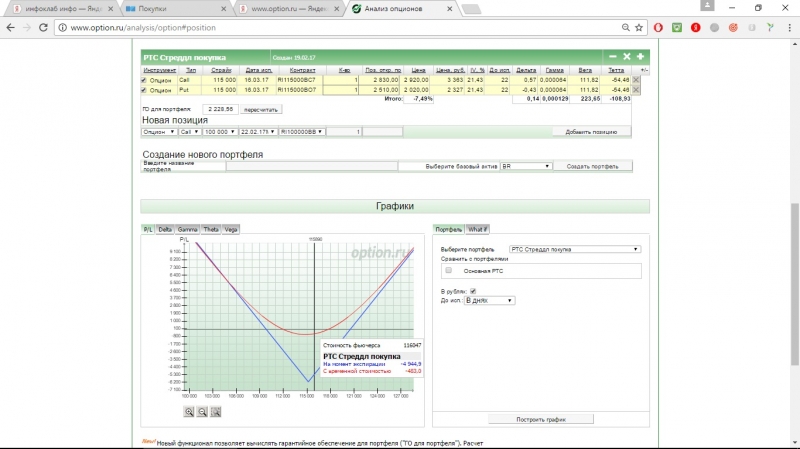Open the Chrome user profile button

click(707, 6)
